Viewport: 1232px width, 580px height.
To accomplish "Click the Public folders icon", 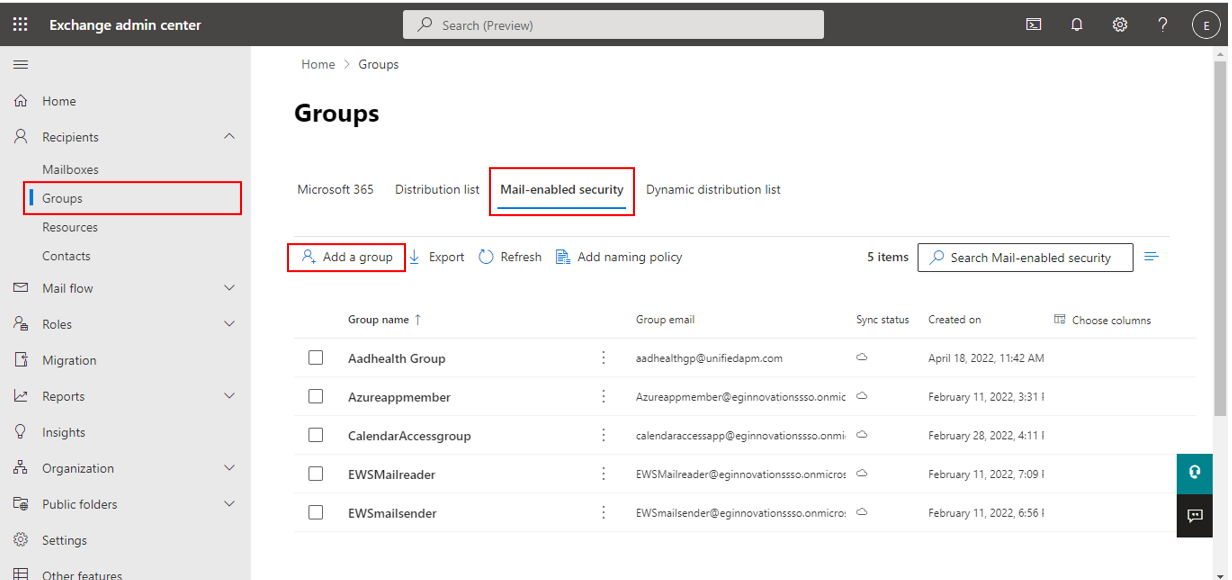I will tap(20, 504).
